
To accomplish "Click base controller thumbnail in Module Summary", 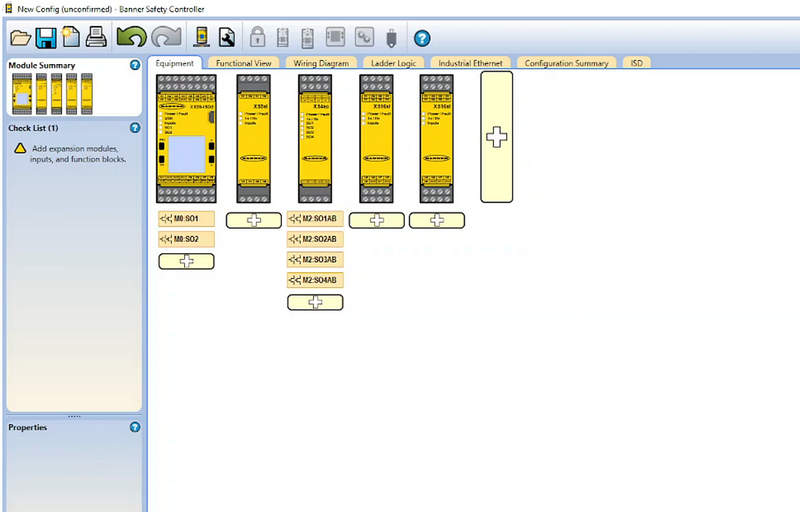I will 22,94.
